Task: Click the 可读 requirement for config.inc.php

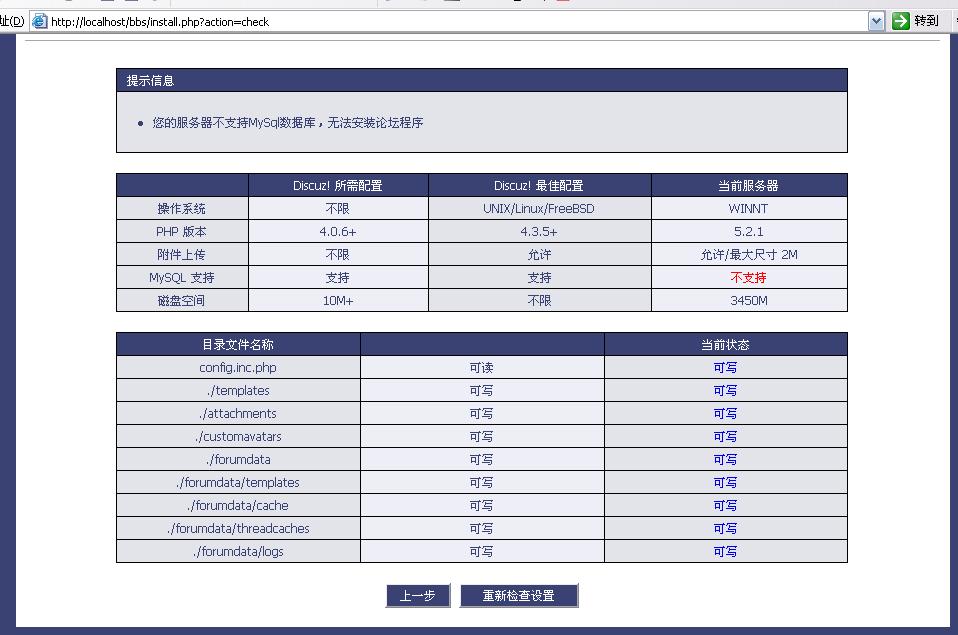Action: point(481,367)
